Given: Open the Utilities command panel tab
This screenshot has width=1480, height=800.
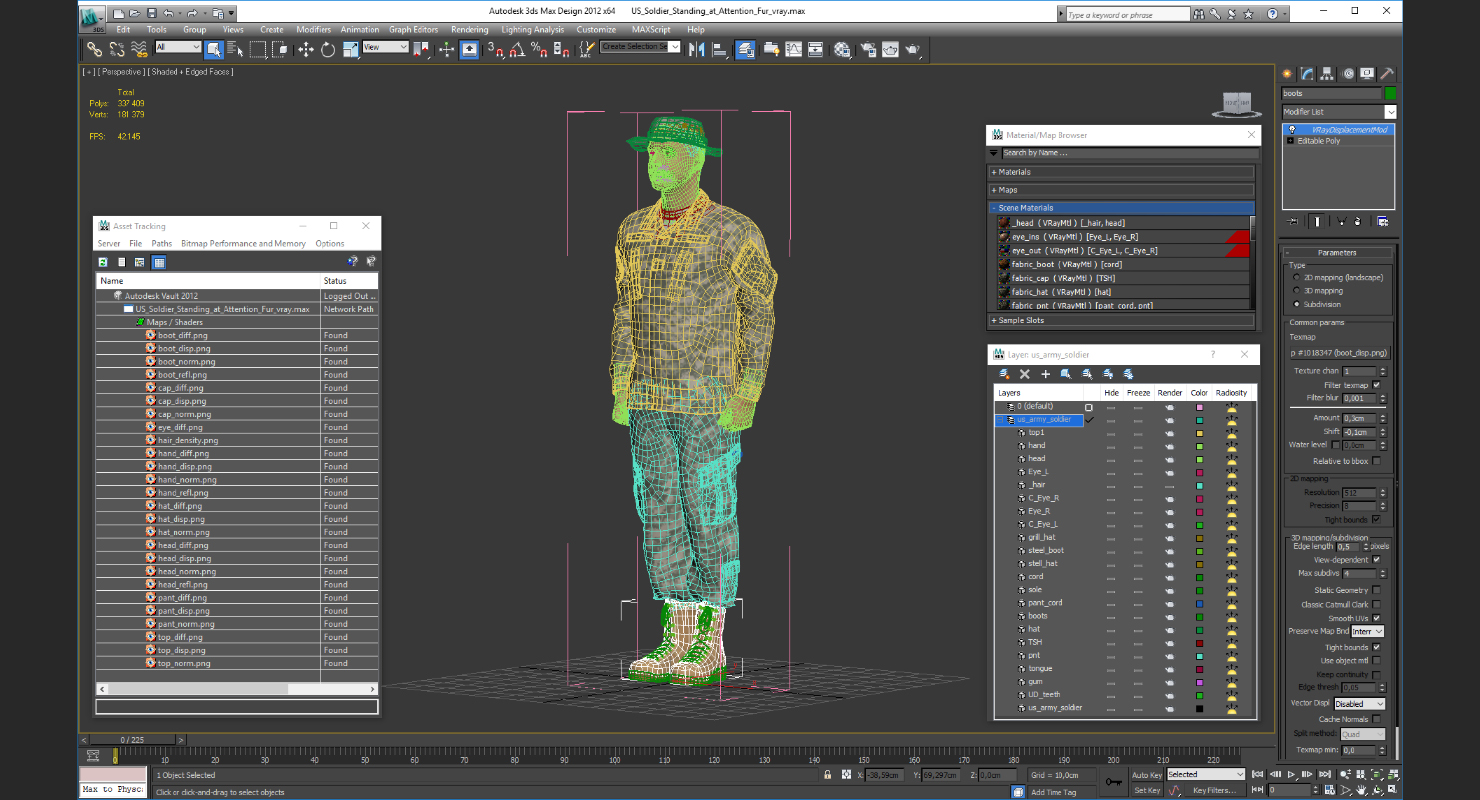Looking at the screenshot, I should (x=1386, y=74).
